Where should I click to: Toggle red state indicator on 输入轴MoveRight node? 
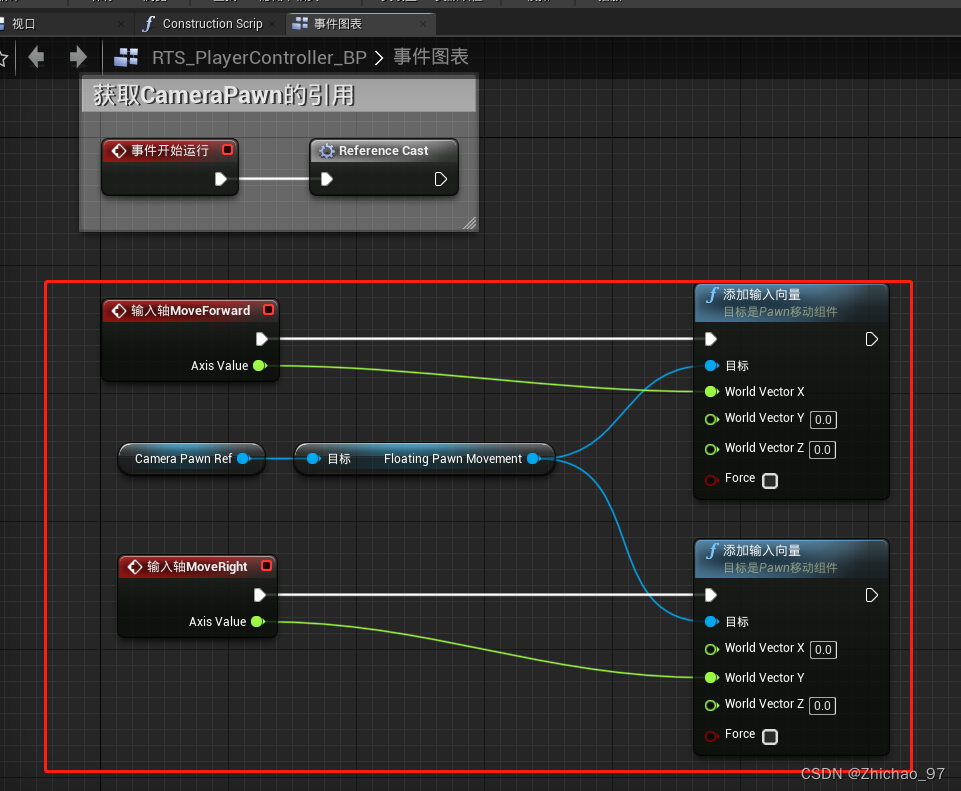(x=267, y=567)
